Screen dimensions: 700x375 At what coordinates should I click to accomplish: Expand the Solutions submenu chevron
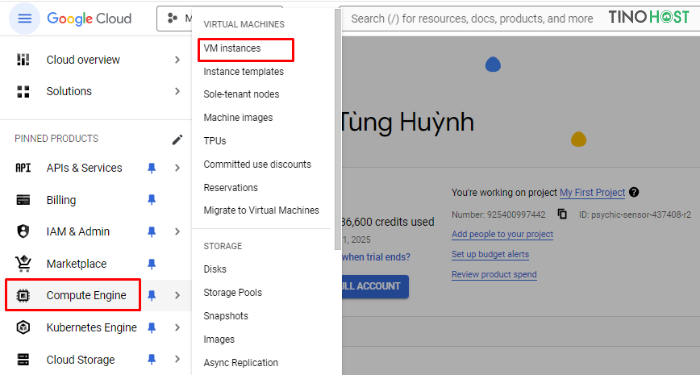pyautogui.click(x=177, y=92)
